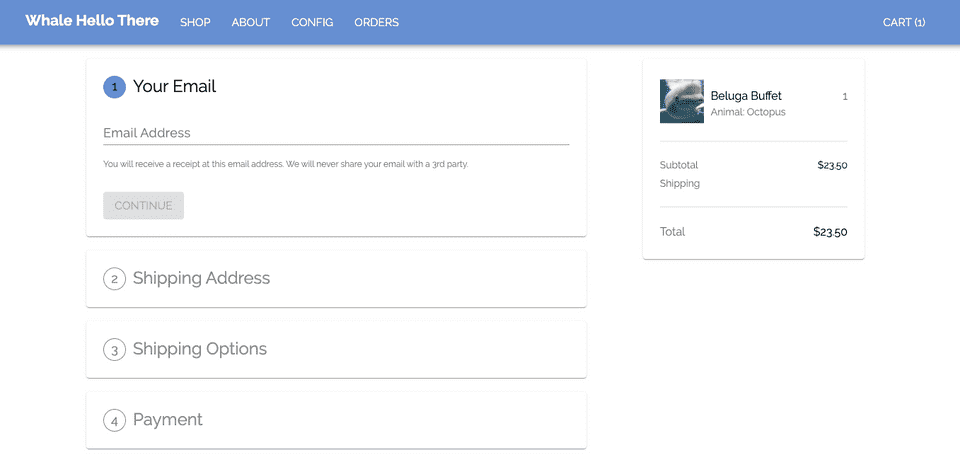View the ORDERS page
Image resolution: width=960 pixels, height=472 pixels.
click(377, 22)
